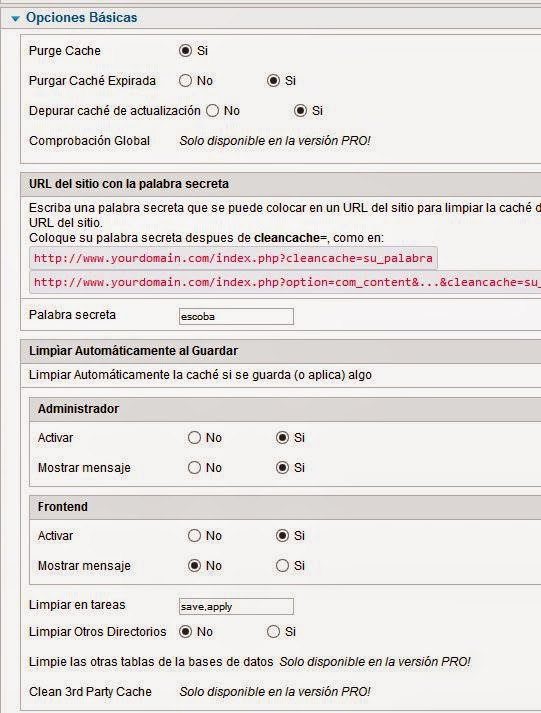The image size is (541, 713).
Task: Click the PRO notice beside Comprobación Global
Action: (275, 141)
